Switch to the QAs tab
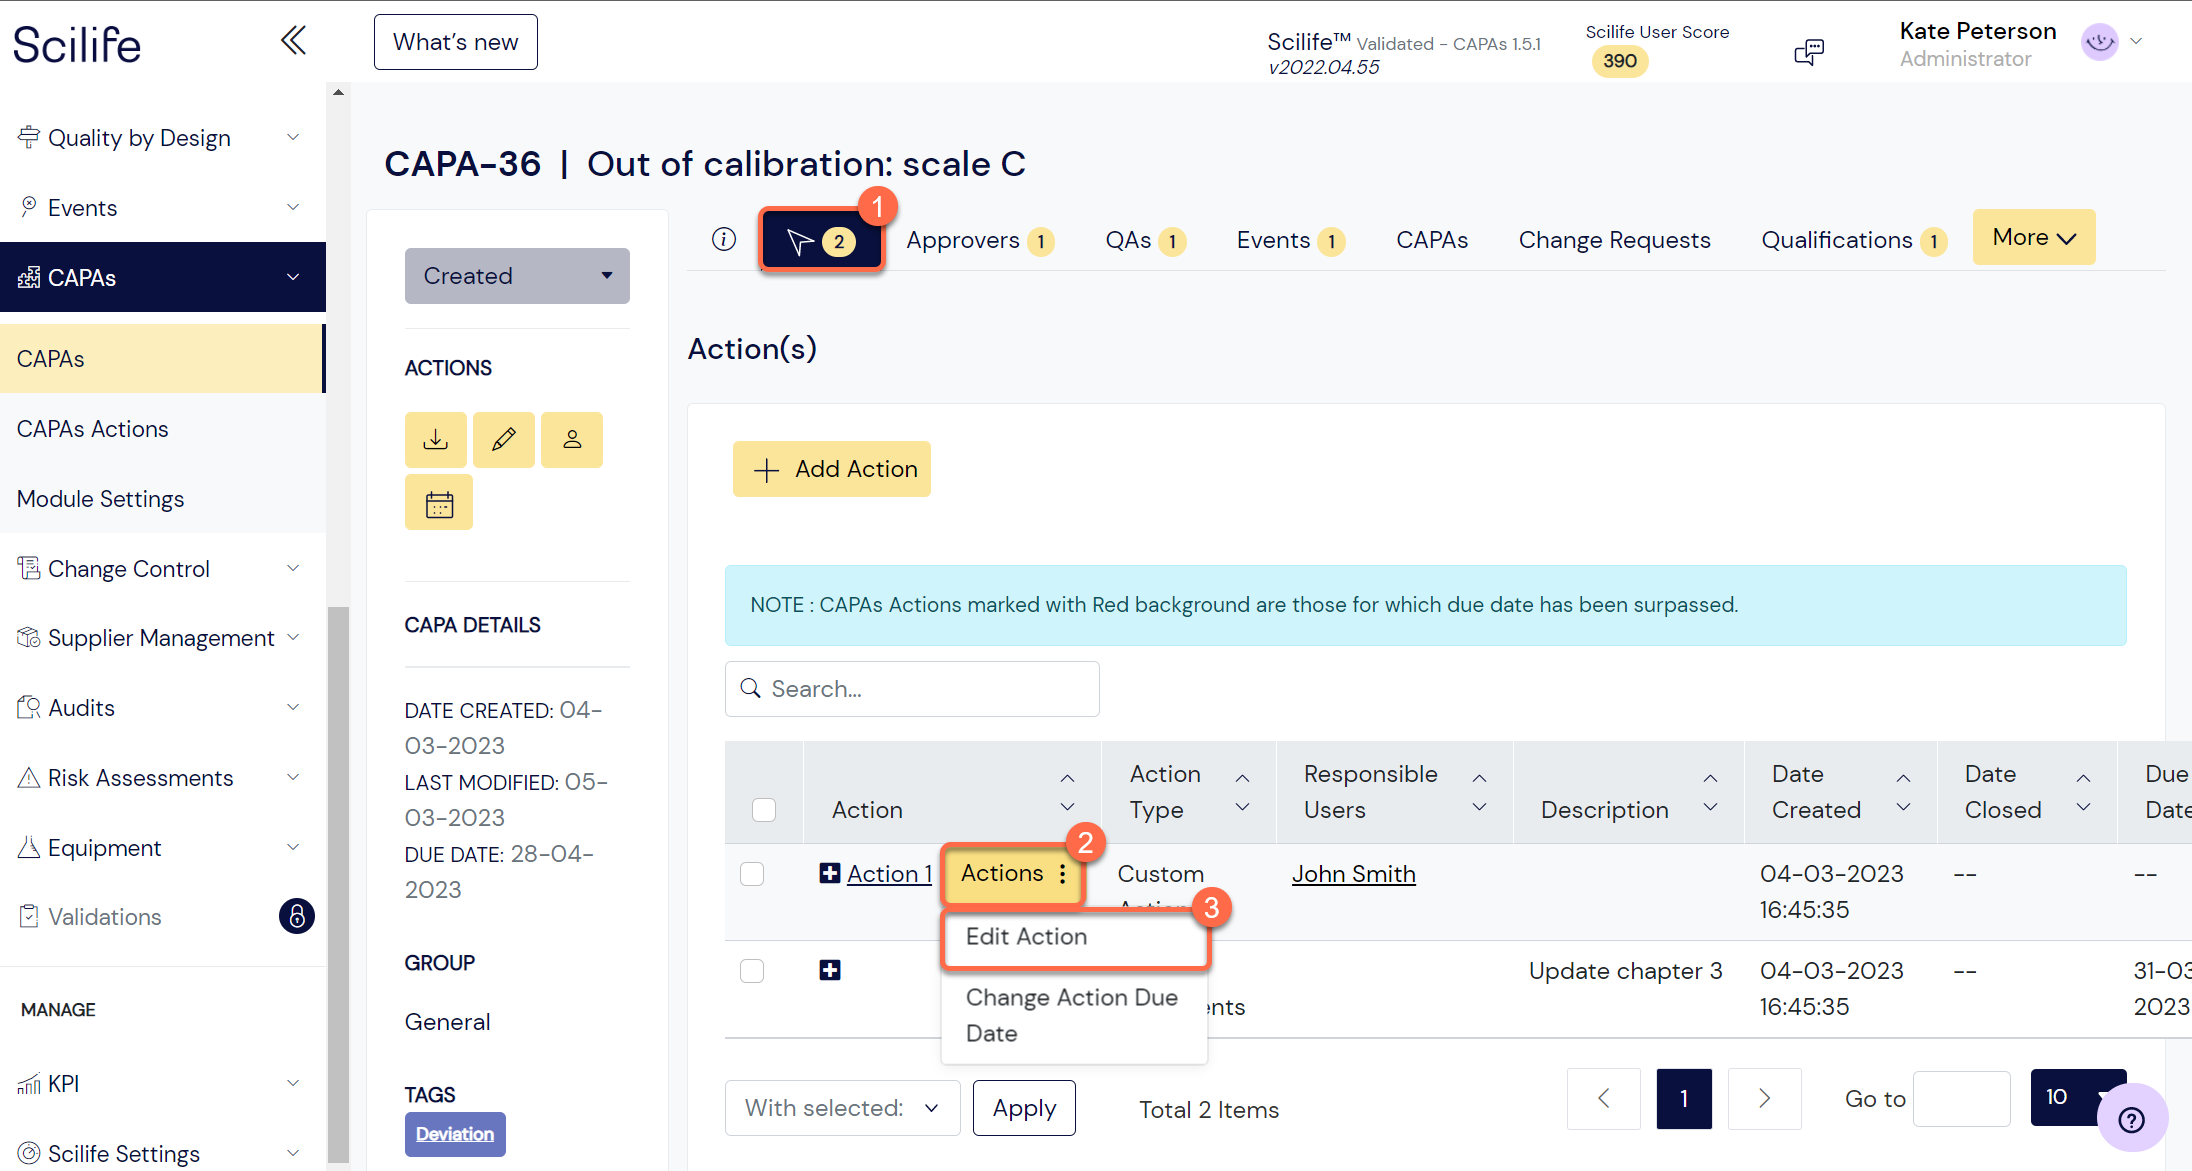Screen dimensions: 2192x1171 click(x=1145, y=240)
